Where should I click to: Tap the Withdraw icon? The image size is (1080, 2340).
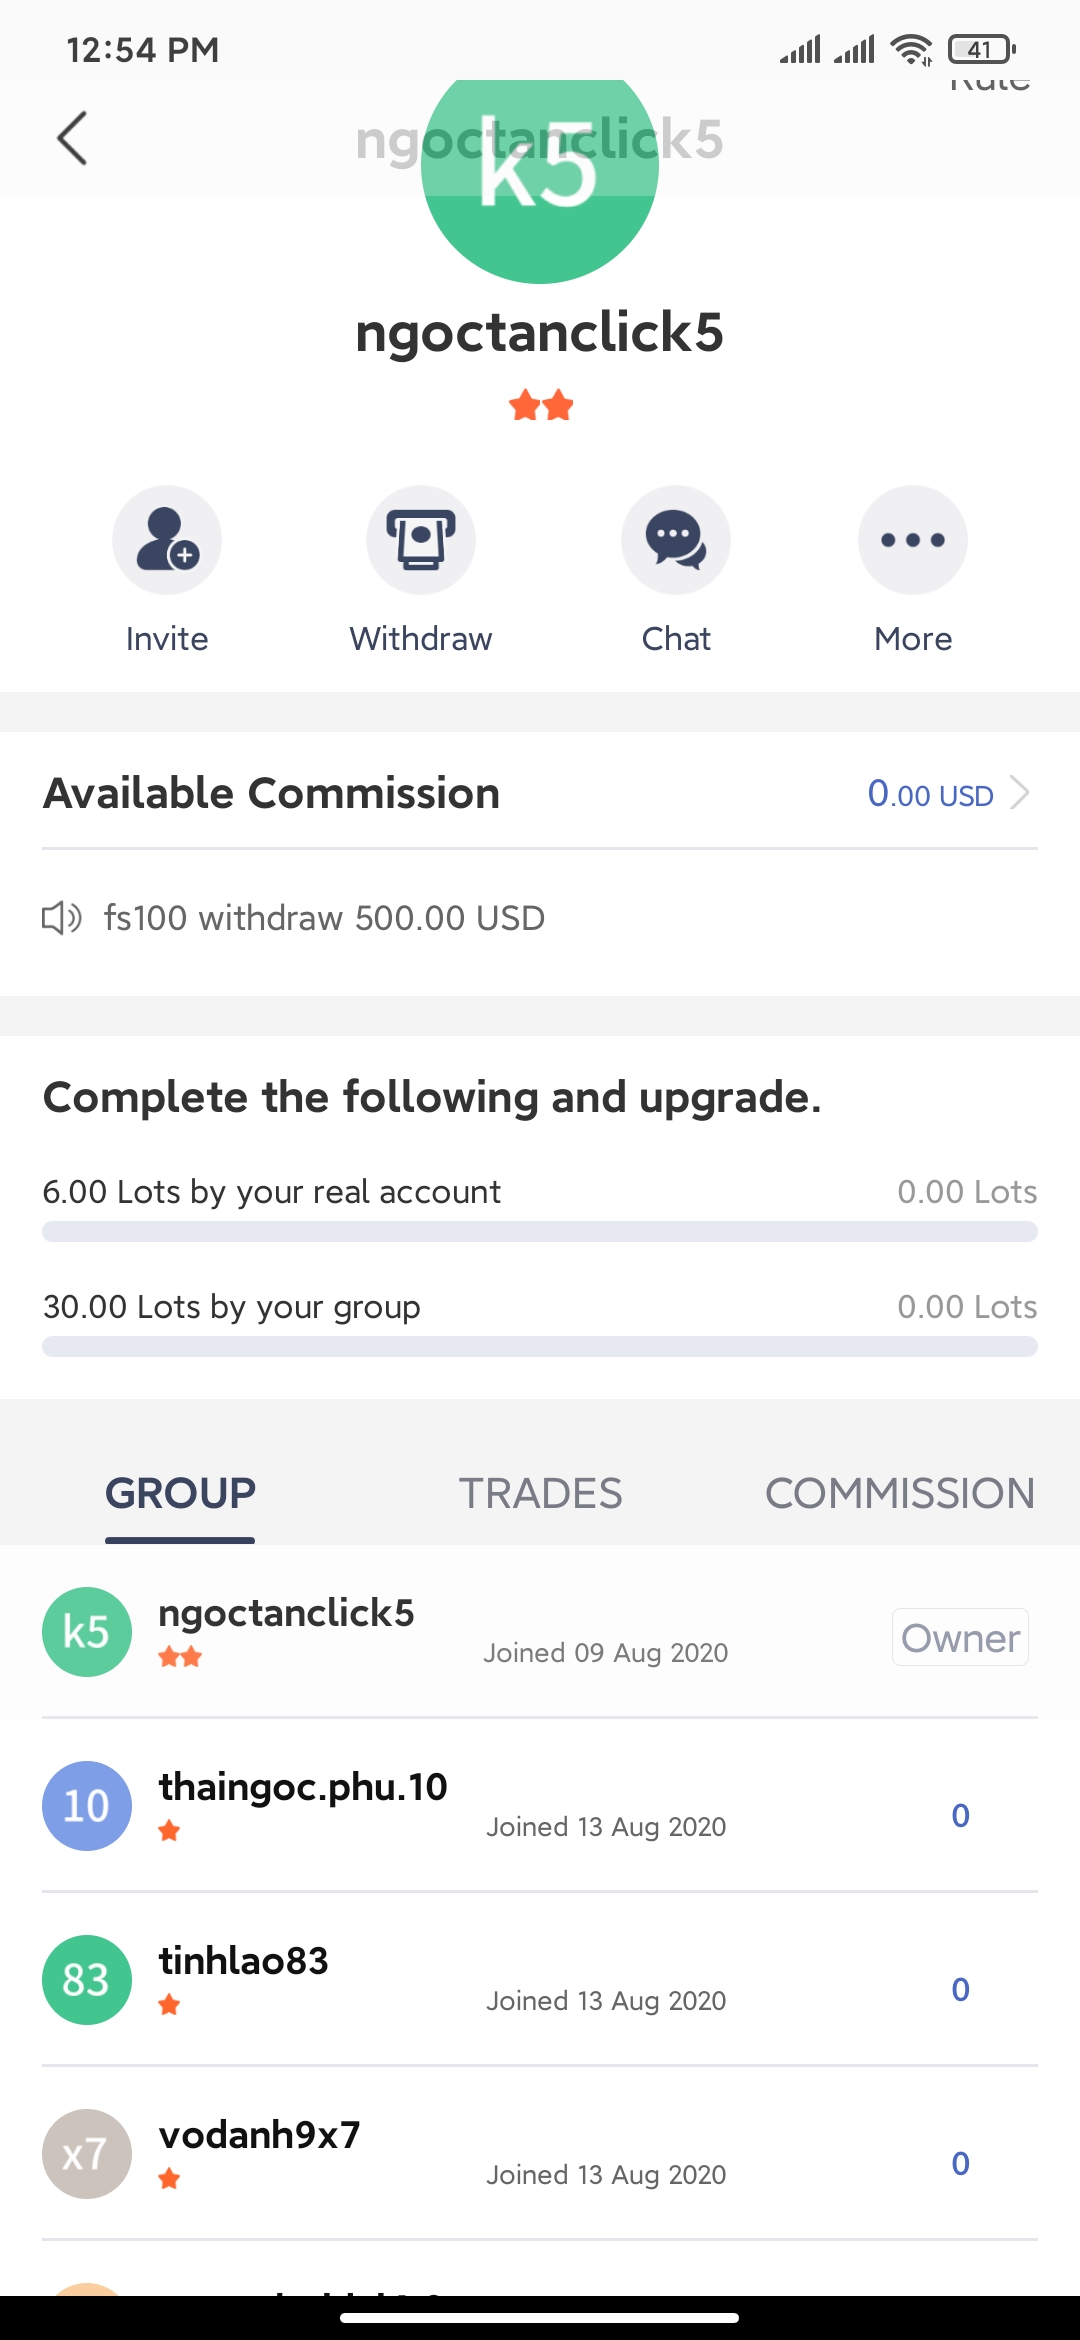pyautogui.click(x=421, y=540)
